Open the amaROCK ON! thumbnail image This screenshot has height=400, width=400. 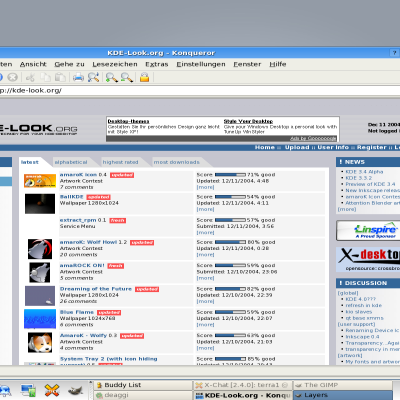[x=40, y=272]
